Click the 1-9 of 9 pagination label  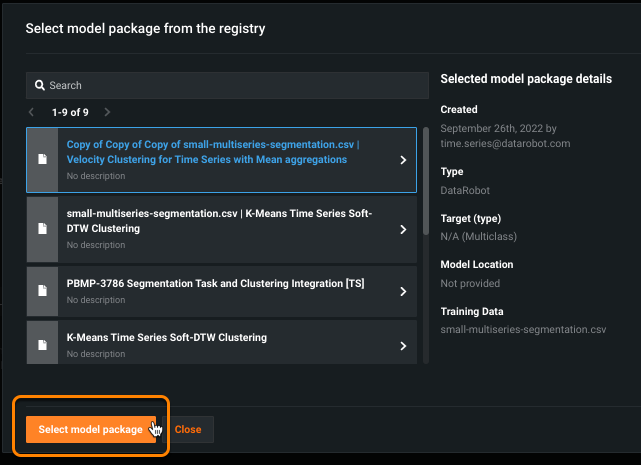(70, 112)
